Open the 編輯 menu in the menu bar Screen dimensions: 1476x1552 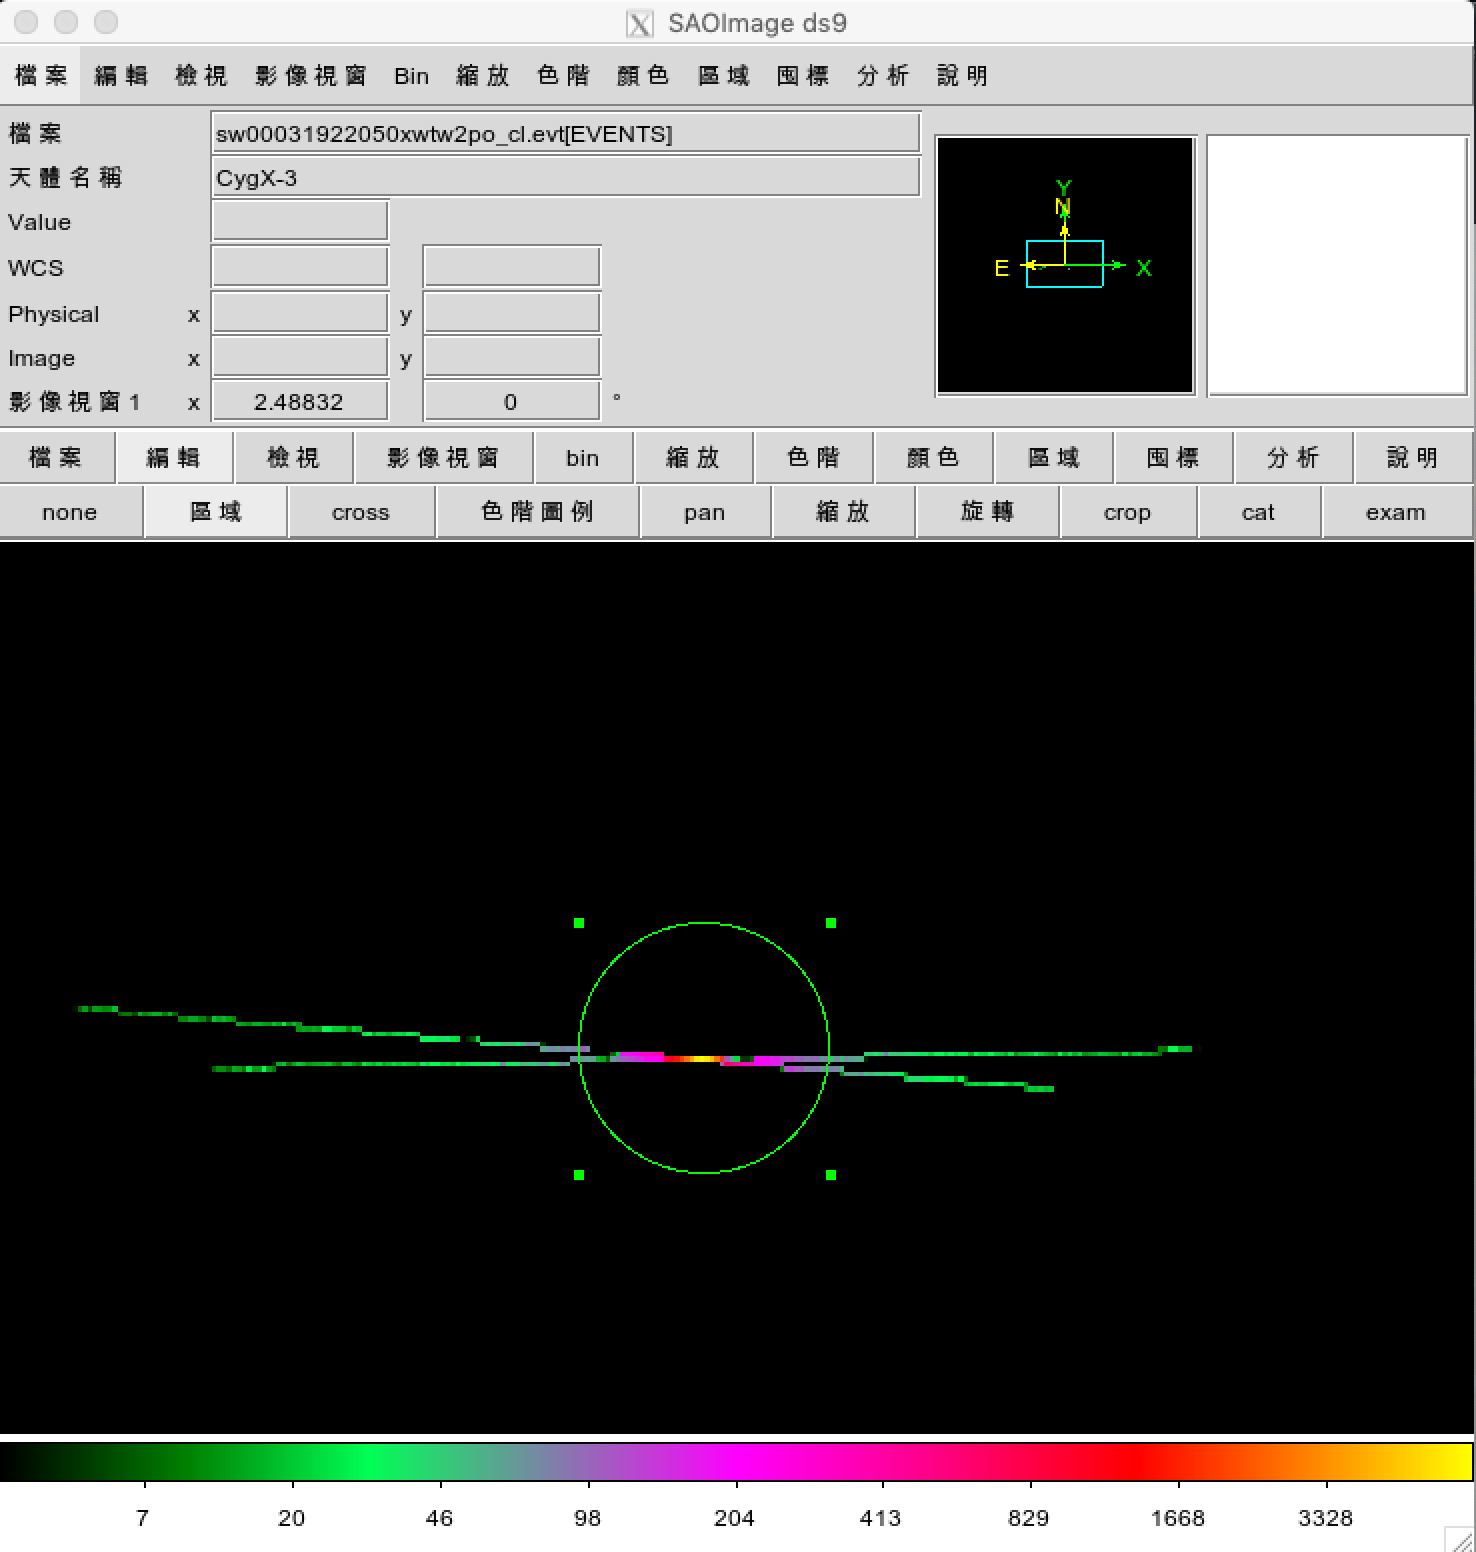click(x=121, y=76)
